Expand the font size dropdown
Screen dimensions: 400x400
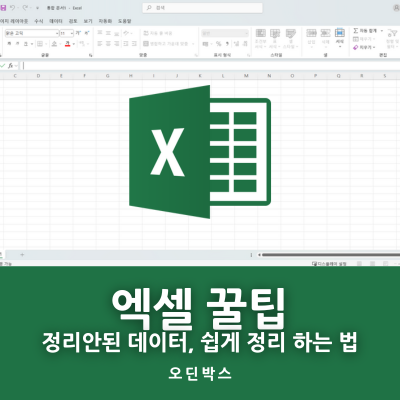point(72,33)
